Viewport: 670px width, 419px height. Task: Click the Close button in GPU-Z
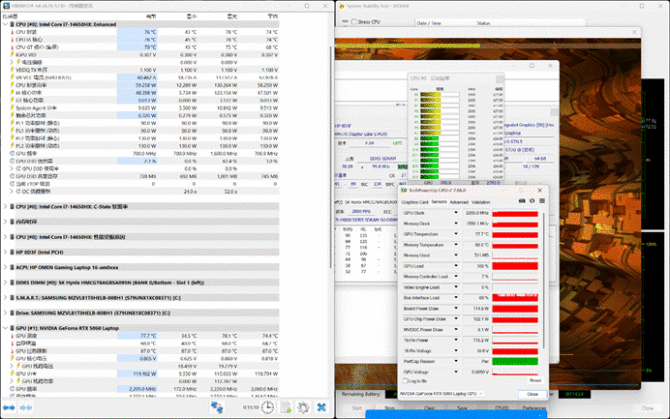pos(533,394)
